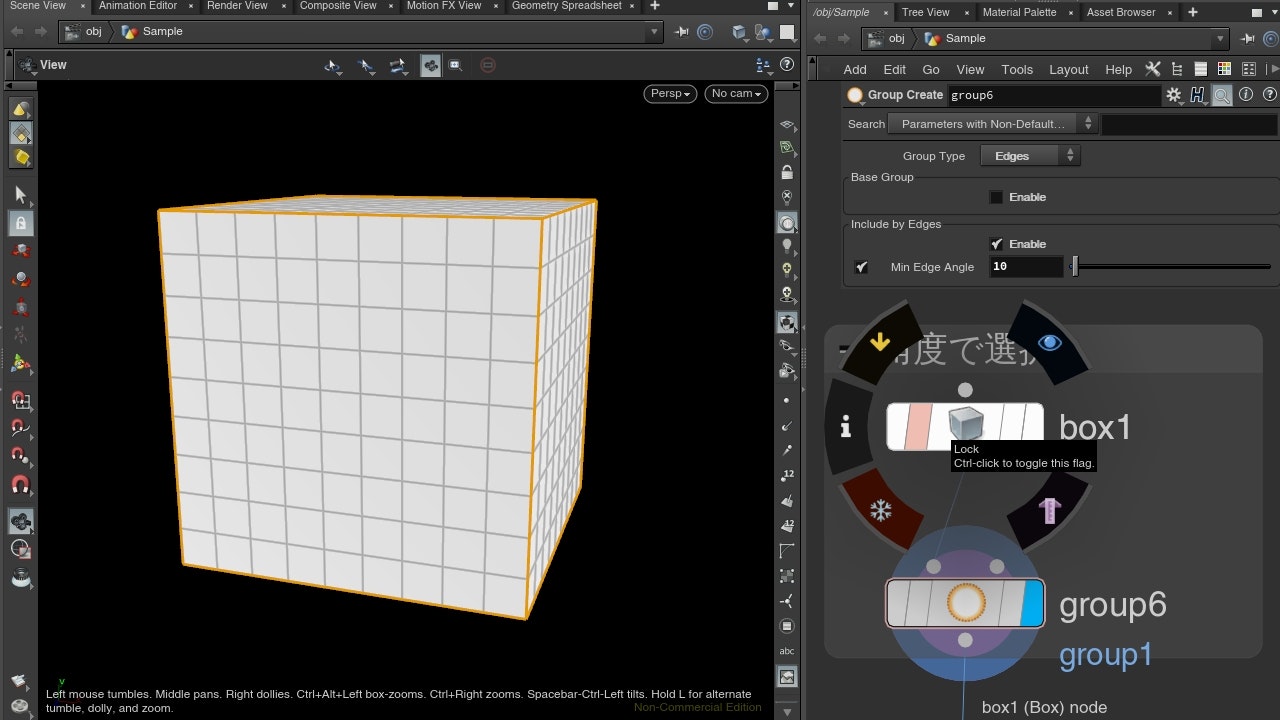Click the info 'i' icon in the node ring

pos(846,428)
